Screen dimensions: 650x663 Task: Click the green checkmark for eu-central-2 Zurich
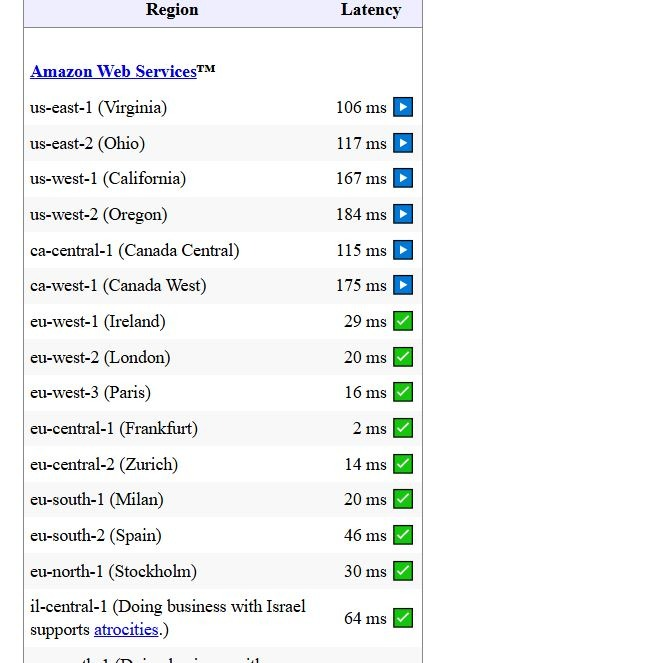pos(403,464)
